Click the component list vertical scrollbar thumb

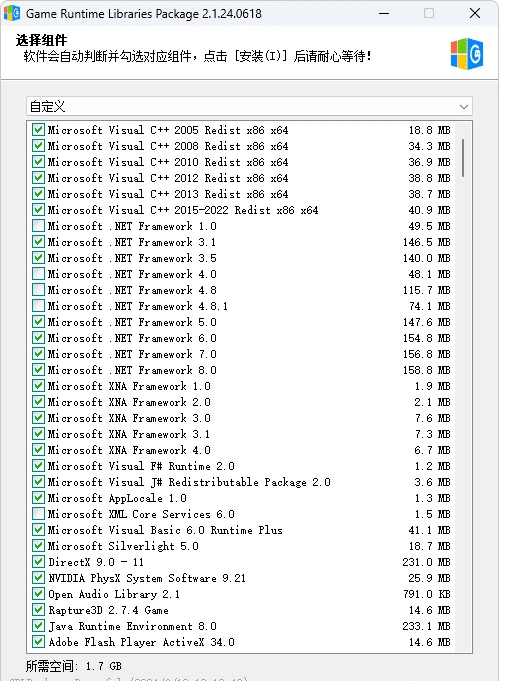click(x=463, y=158)
